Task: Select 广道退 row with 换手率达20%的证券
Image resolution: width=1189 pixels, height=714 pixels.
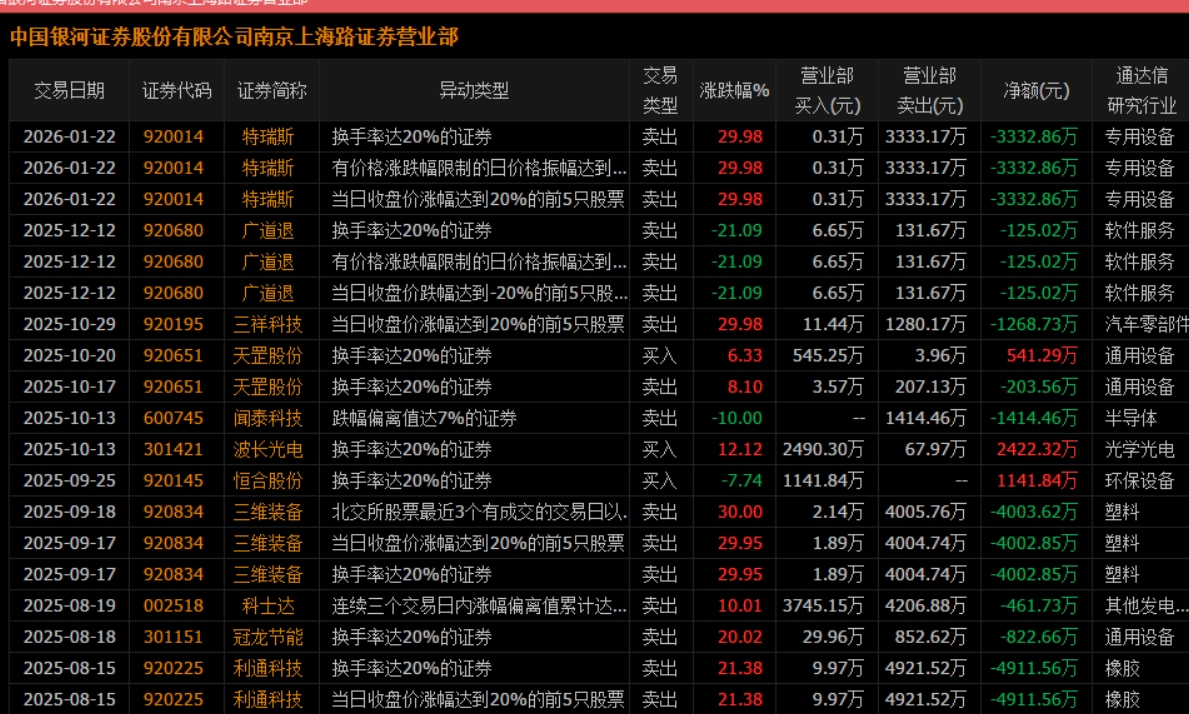Action: (x=599, y=230)
